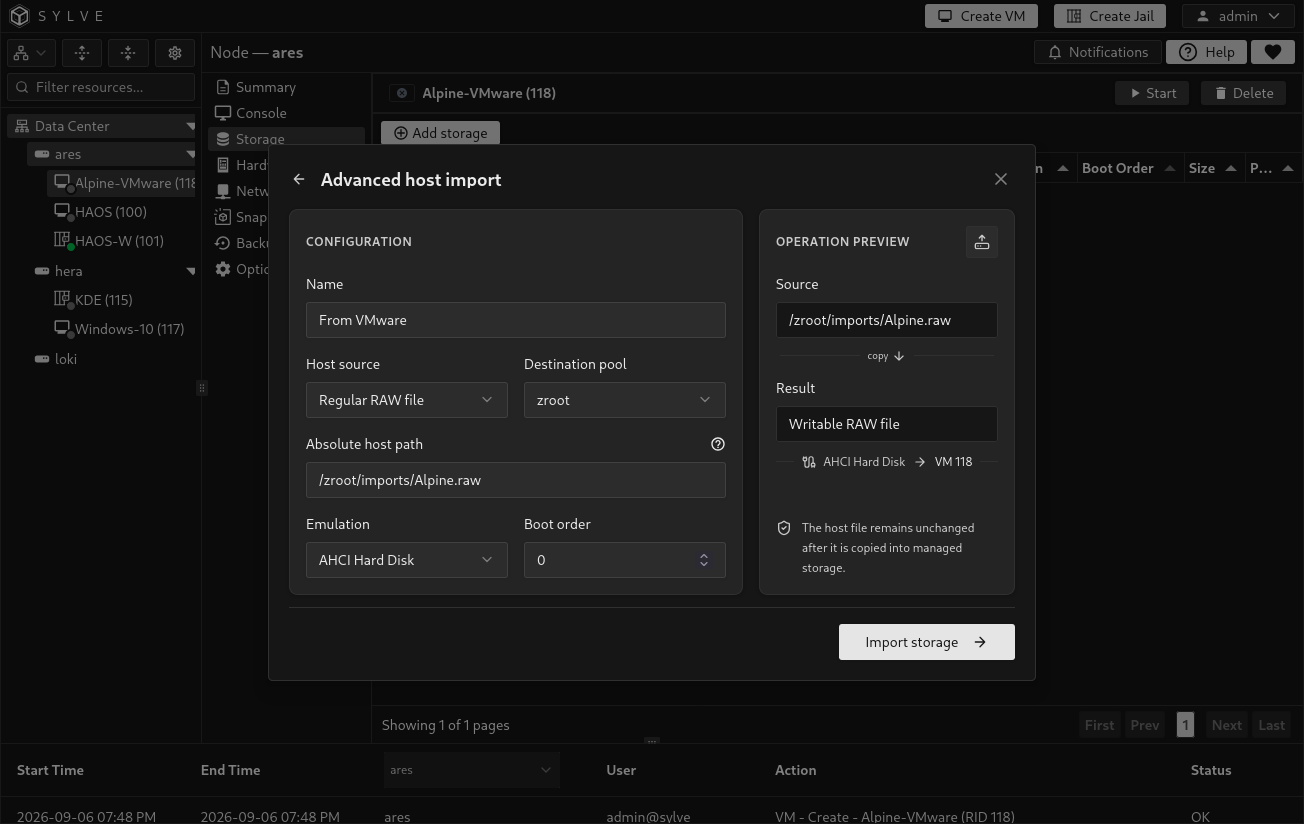This screenshot has height=824, width=1304.
Task: Click the Create Jail button
Action: [1110, 16]
